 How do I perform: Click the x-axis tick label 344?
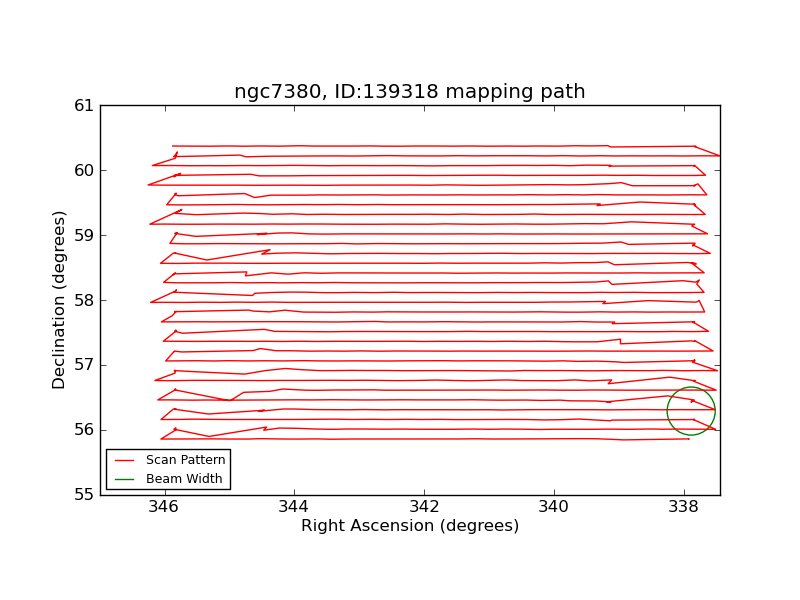(295, 507)
